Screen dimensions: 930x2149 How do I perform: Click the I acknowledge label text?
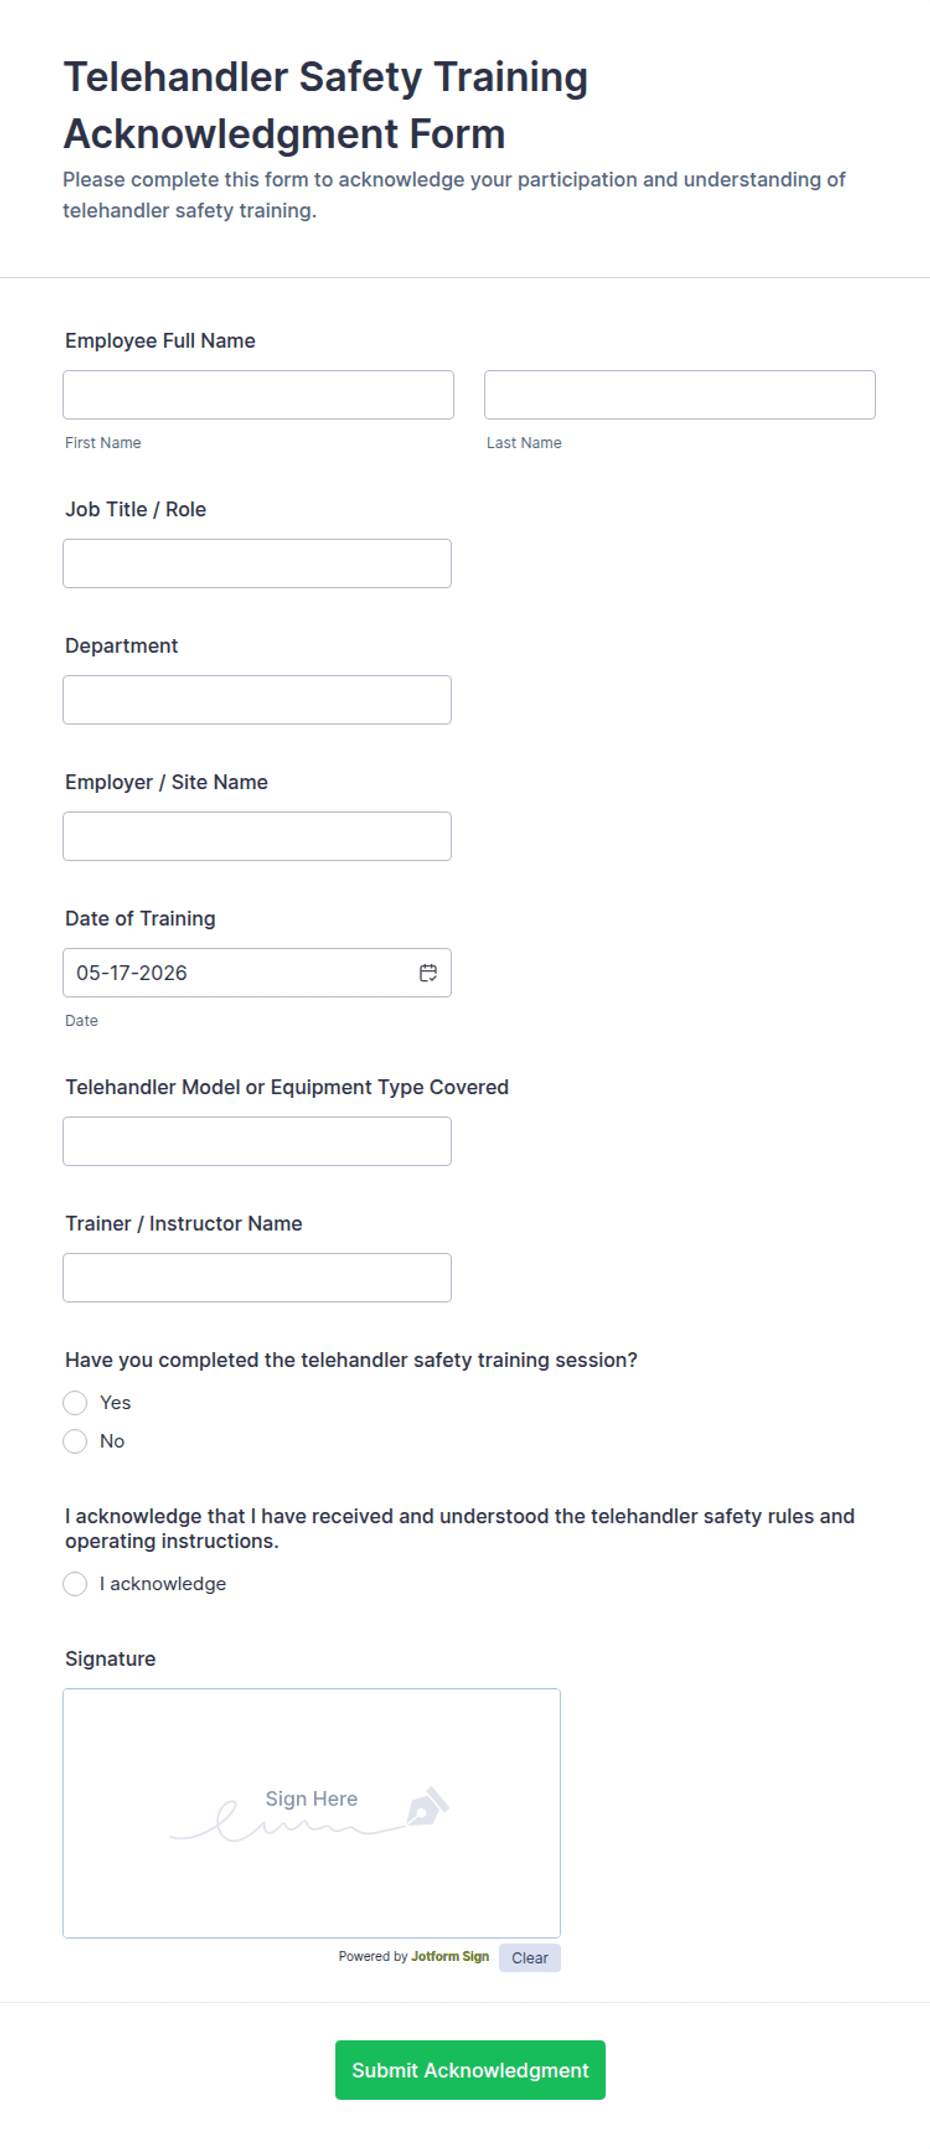[x=163, y=1584]
